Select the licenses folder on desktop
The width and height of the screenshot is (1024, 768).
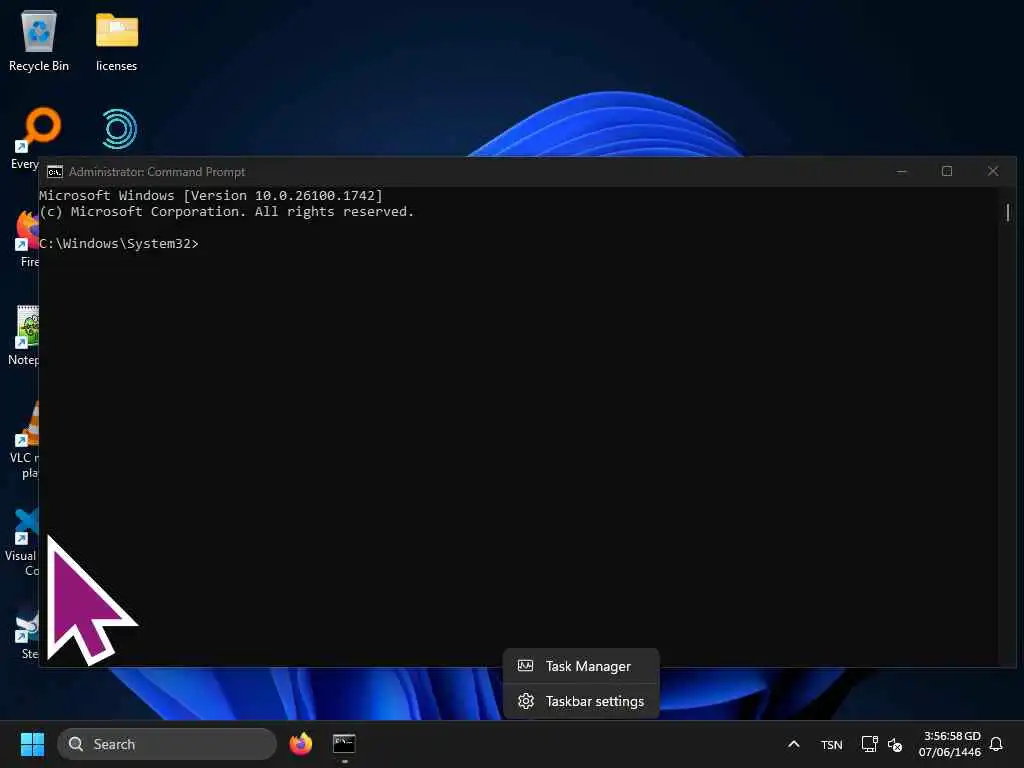point(116,40)
